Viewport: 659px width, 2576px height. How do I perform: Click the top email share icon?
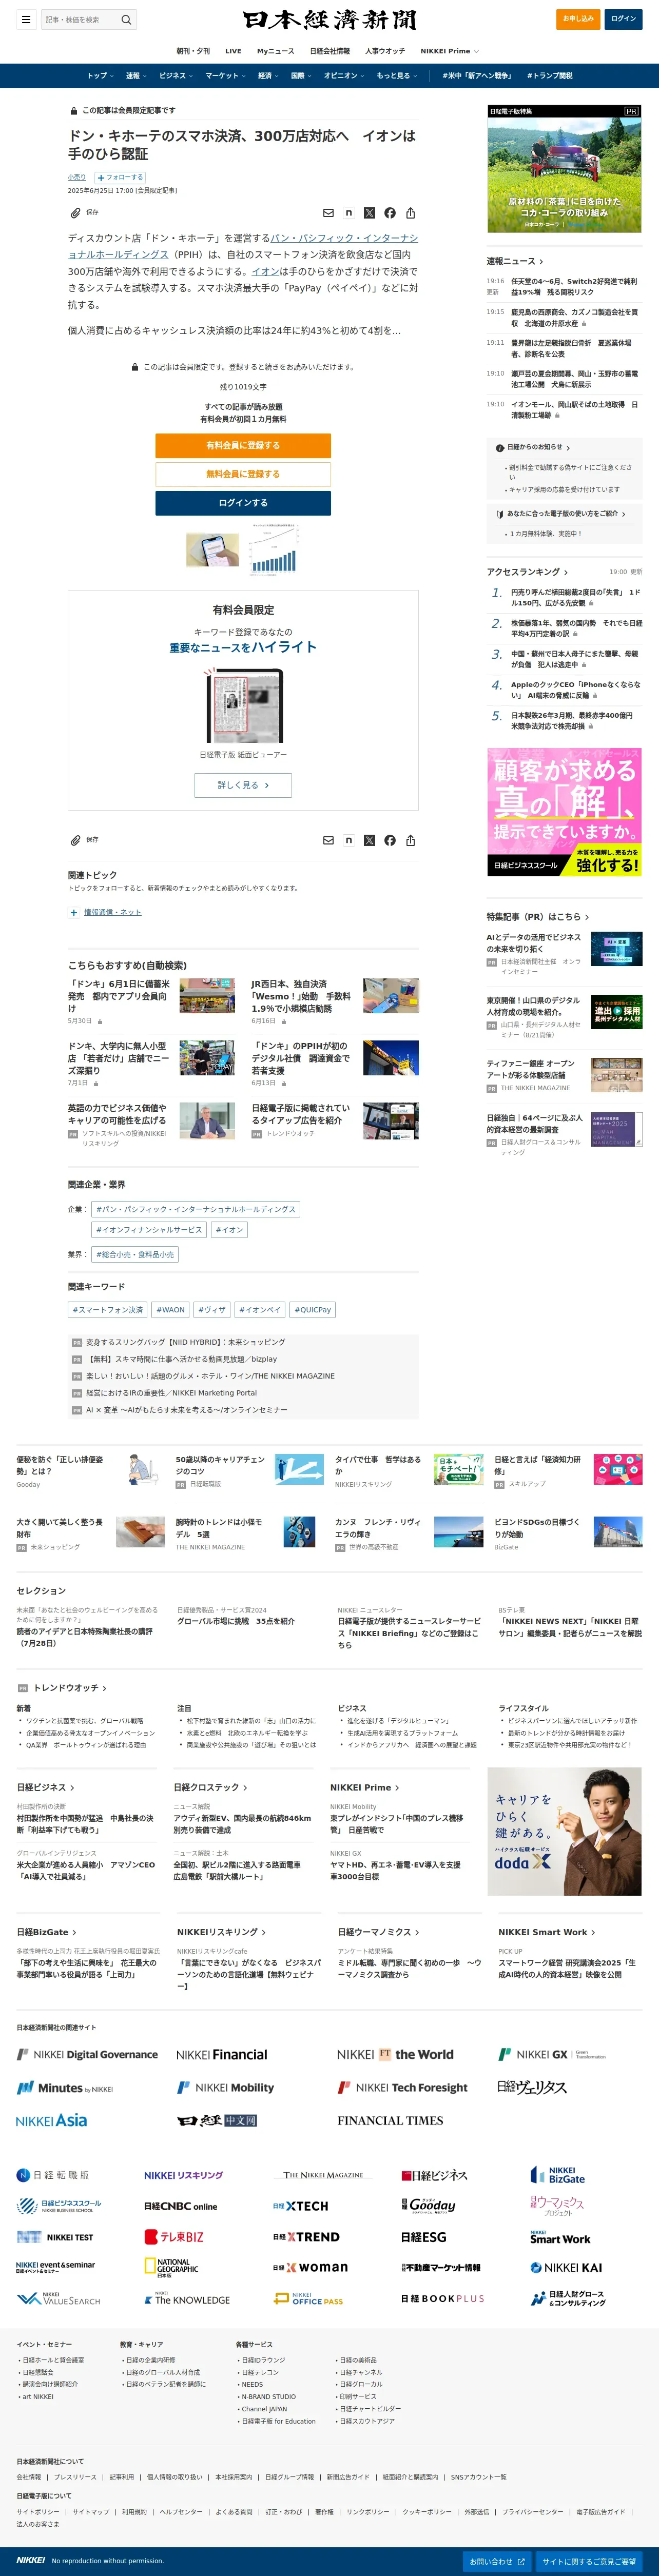pos(328,213)
